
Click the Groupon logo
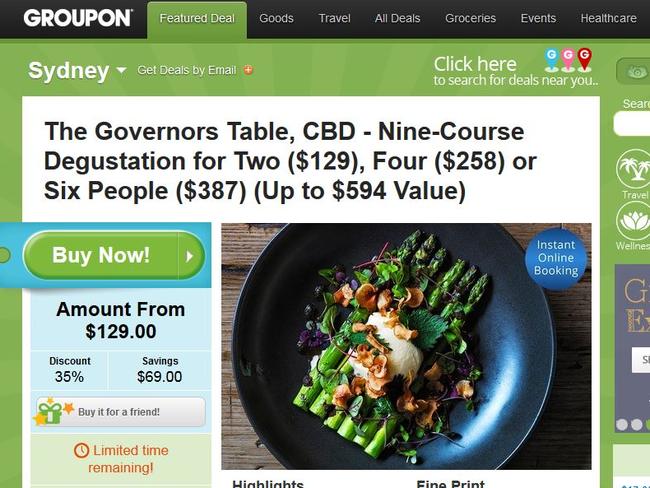coord(78,18)
